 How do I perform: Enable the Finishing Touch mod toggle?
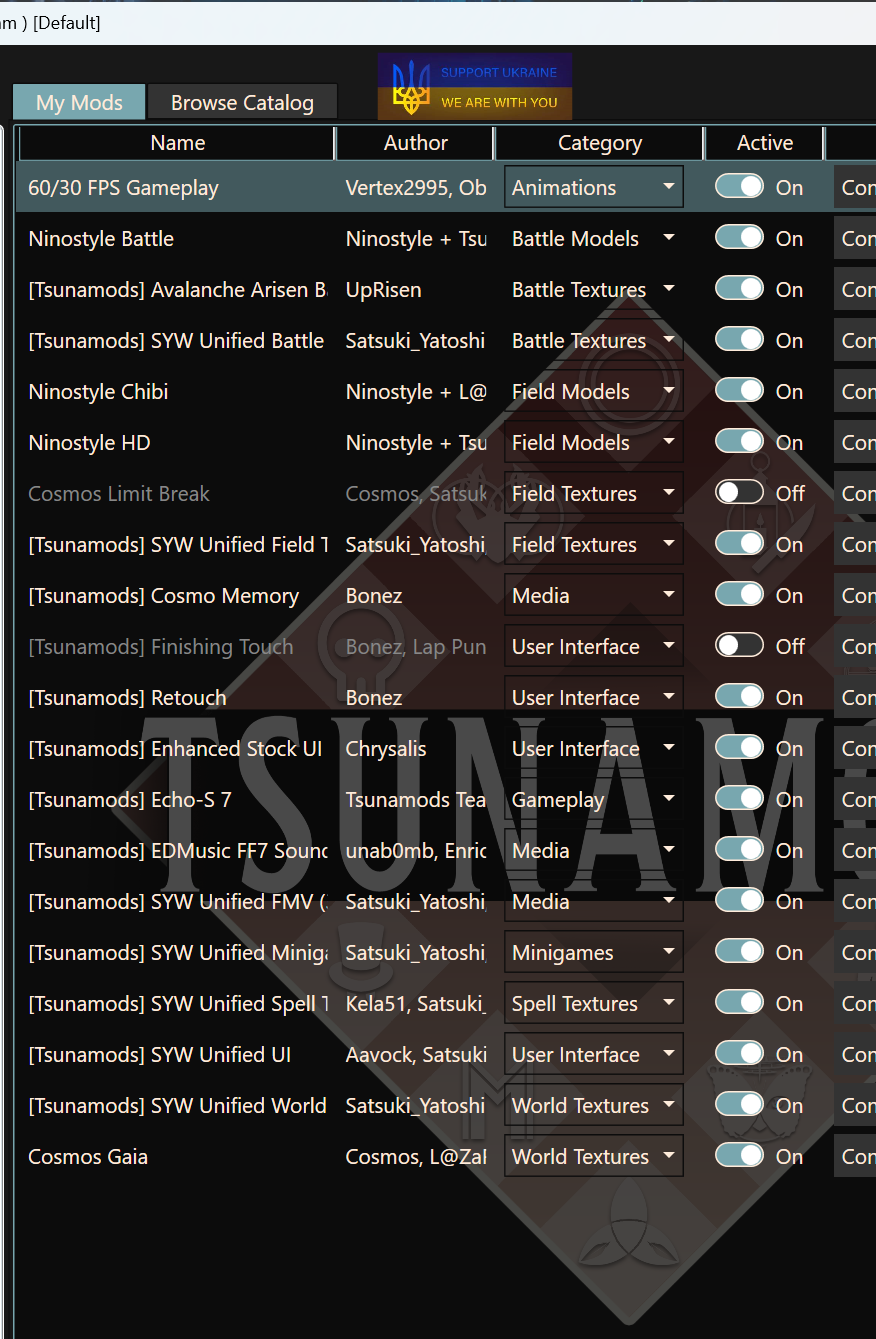point(740,646)
